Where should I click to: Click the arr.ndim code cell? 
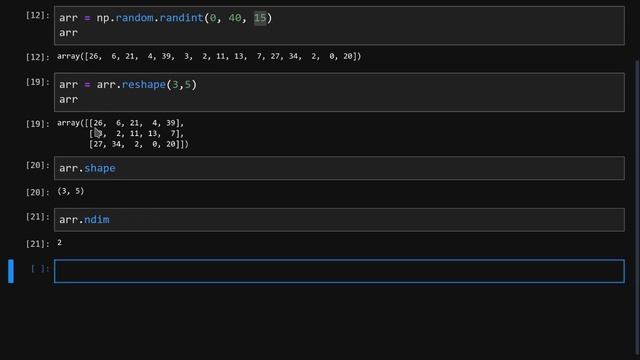[x=339, y=220]
